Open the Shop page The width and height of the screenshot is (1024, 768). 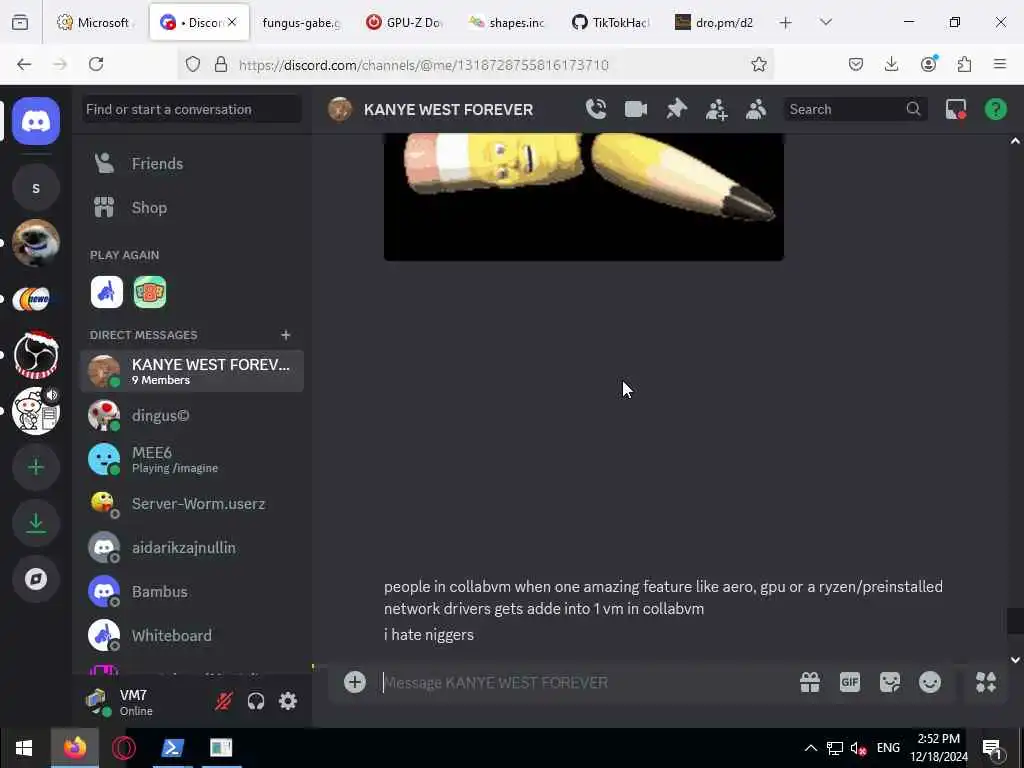coord(192,208)
